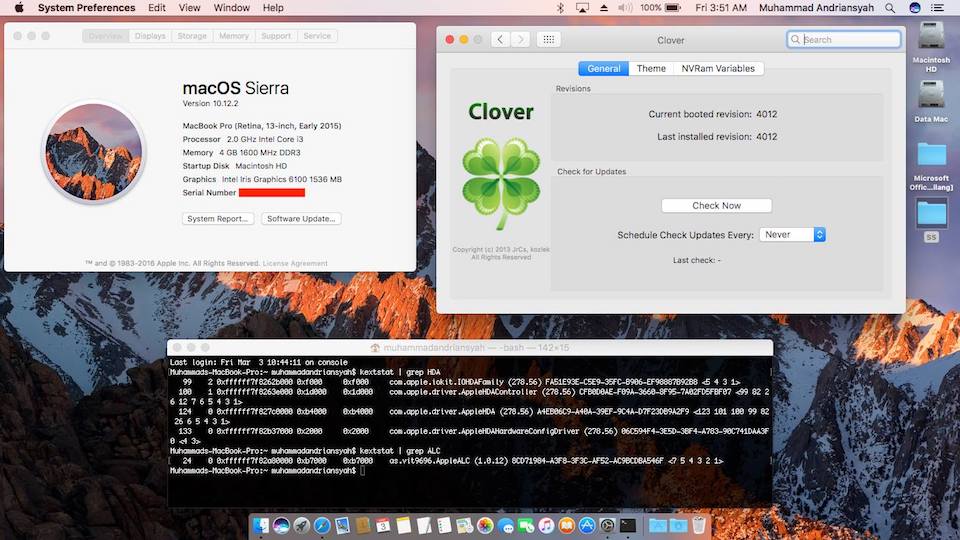
Task: Open the License Agreement link
Action: click(x=295, y=263)
